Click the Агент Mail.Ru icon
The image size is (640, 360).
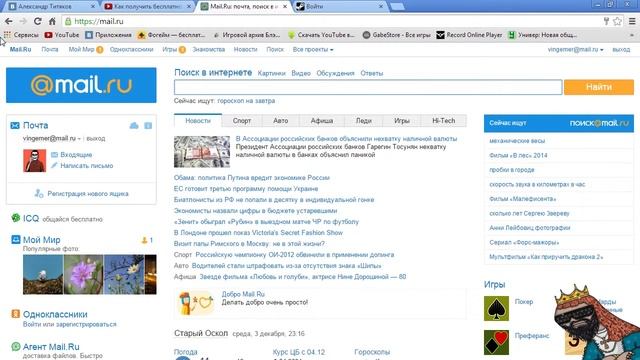(x=16, y=347)
